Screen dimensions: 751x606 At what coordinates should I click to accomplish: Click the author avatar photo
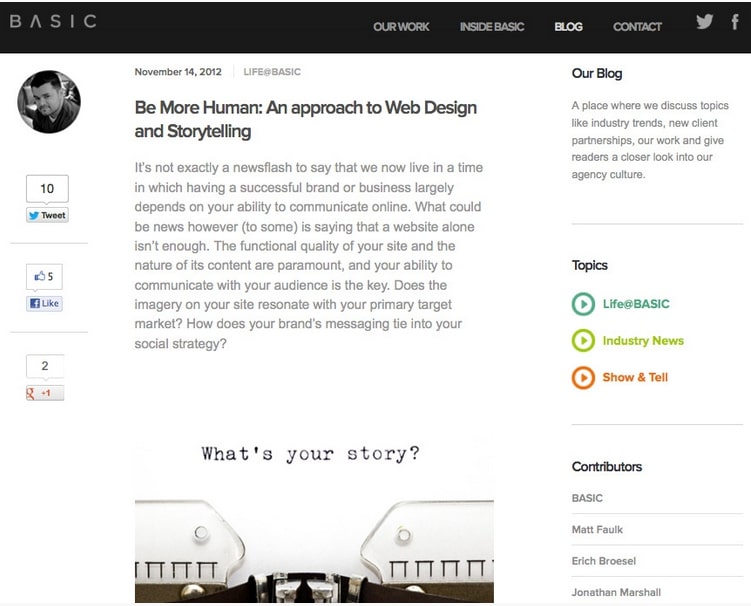click(49, 102)
